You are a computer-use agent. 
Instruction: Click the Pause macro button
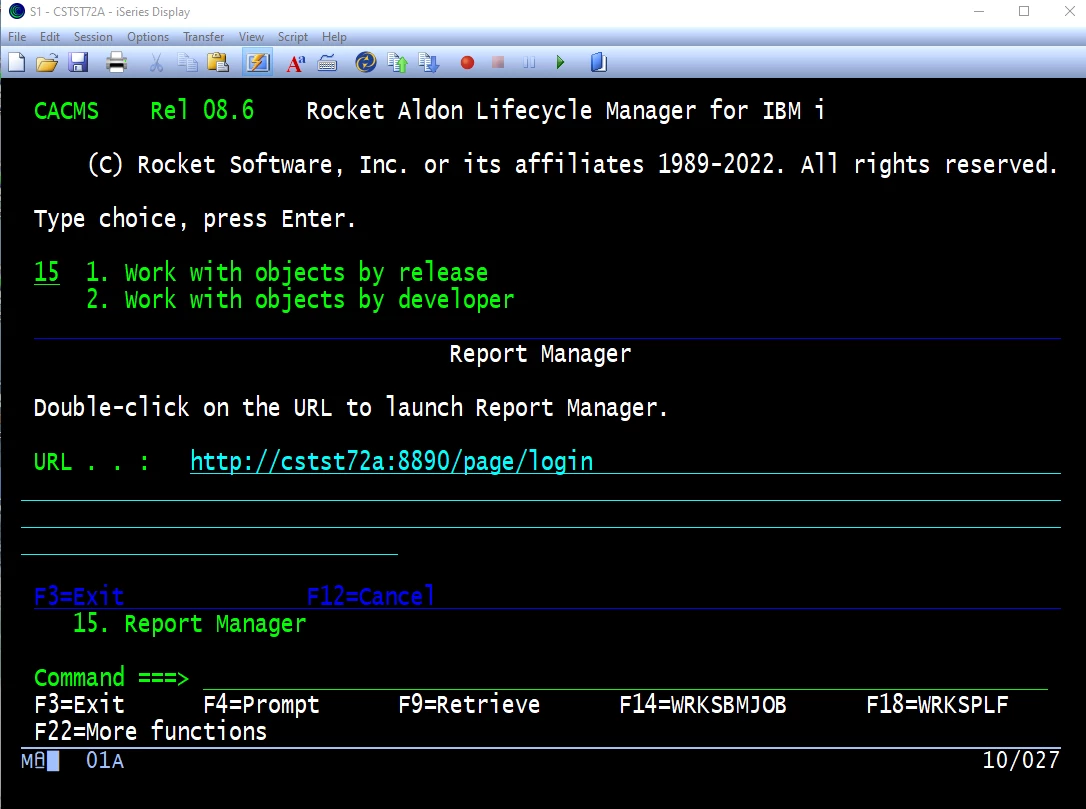[529, 63]
